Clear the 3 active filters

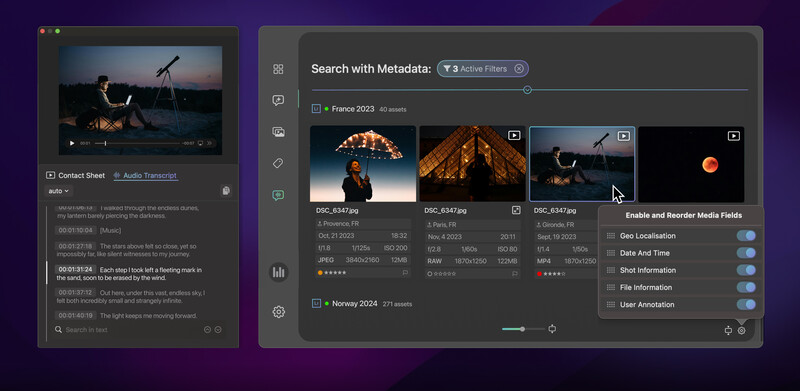pyautogui.click(x=519, y=69)
